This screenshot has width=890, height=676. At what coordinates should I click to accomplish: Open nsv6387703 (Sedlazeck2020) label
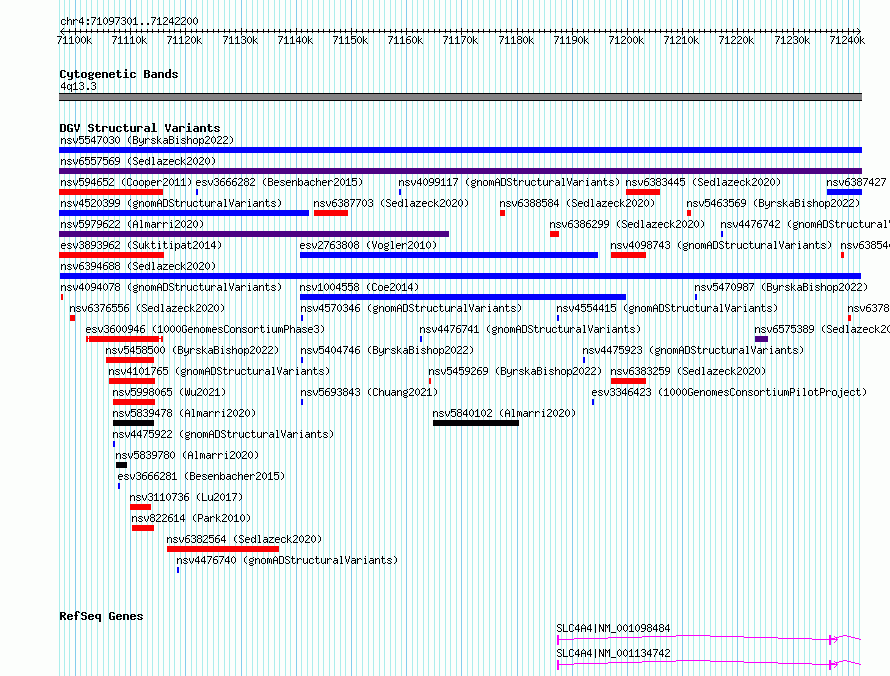point(391,203)
